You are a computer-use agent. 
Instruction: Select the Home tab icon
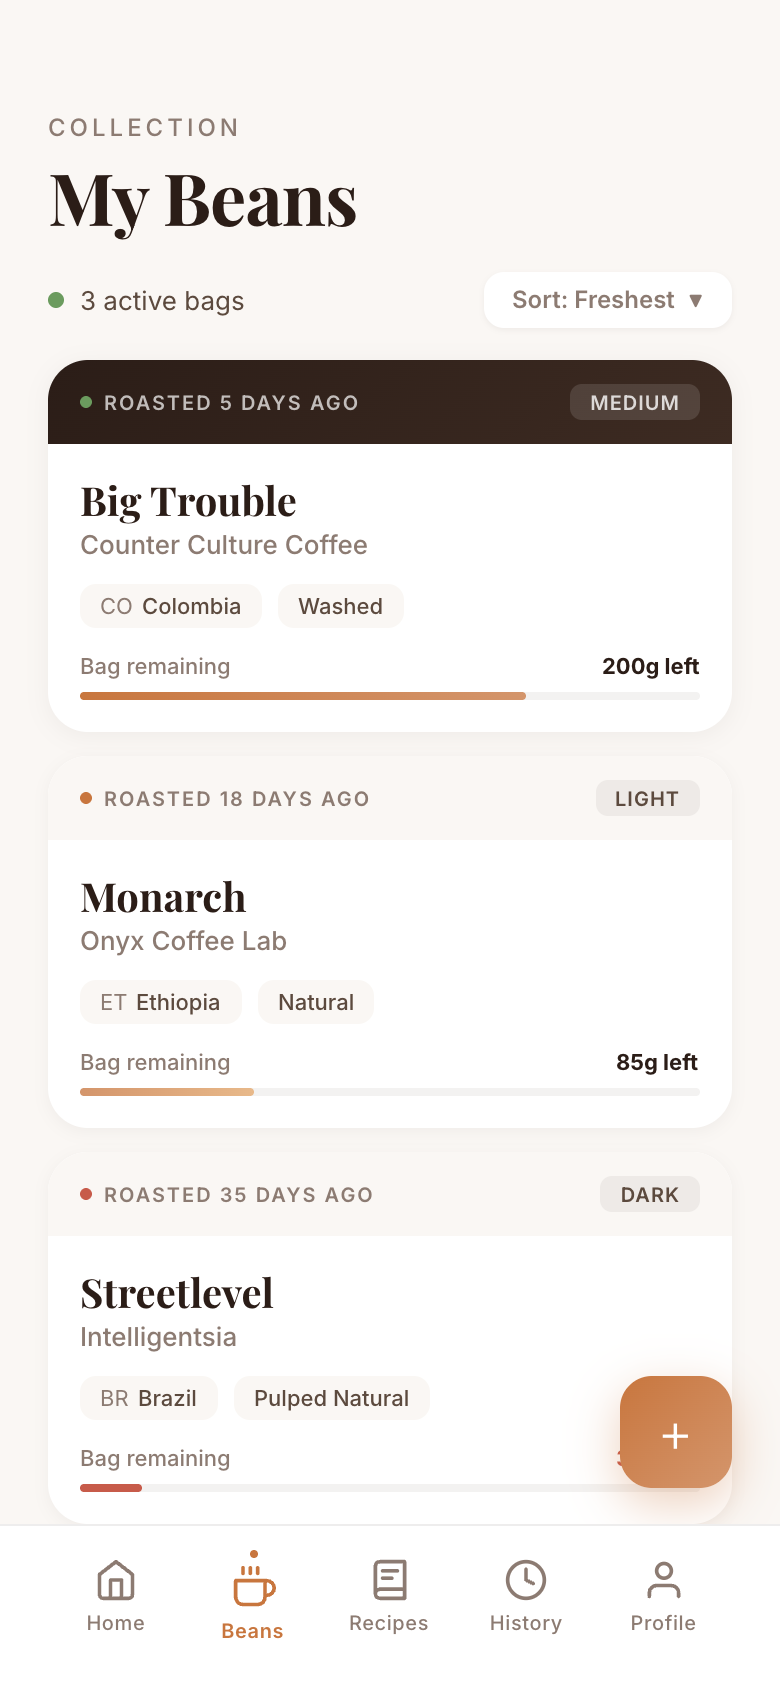pos(115,1580)
